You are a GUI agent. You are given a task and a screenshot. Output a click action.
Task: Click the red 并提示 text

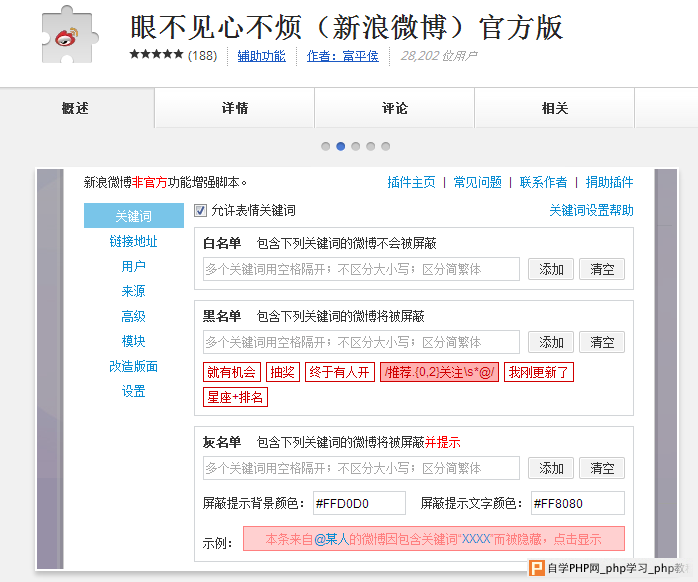[442, 442]
